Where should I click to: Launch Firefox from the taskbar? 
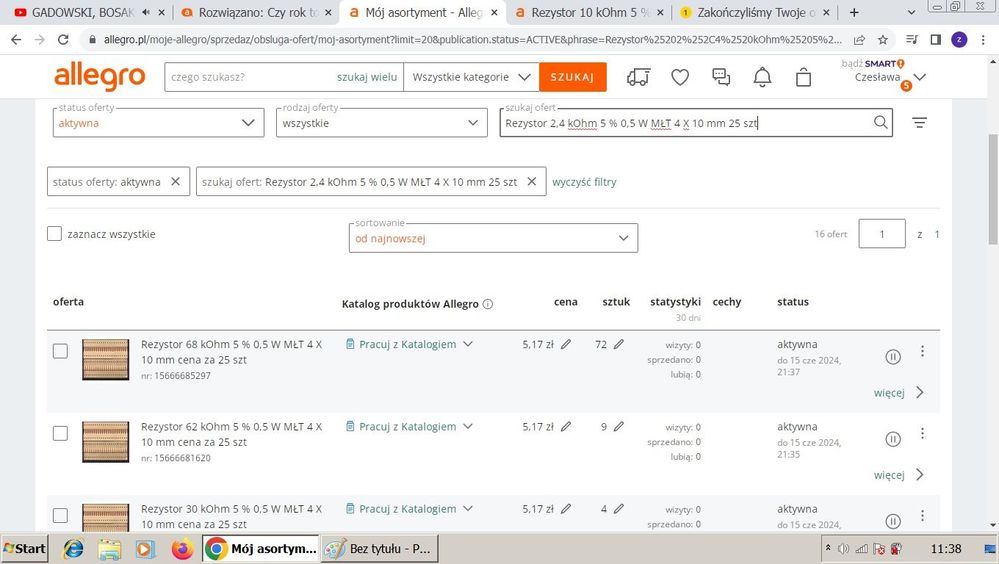[182, 549]
